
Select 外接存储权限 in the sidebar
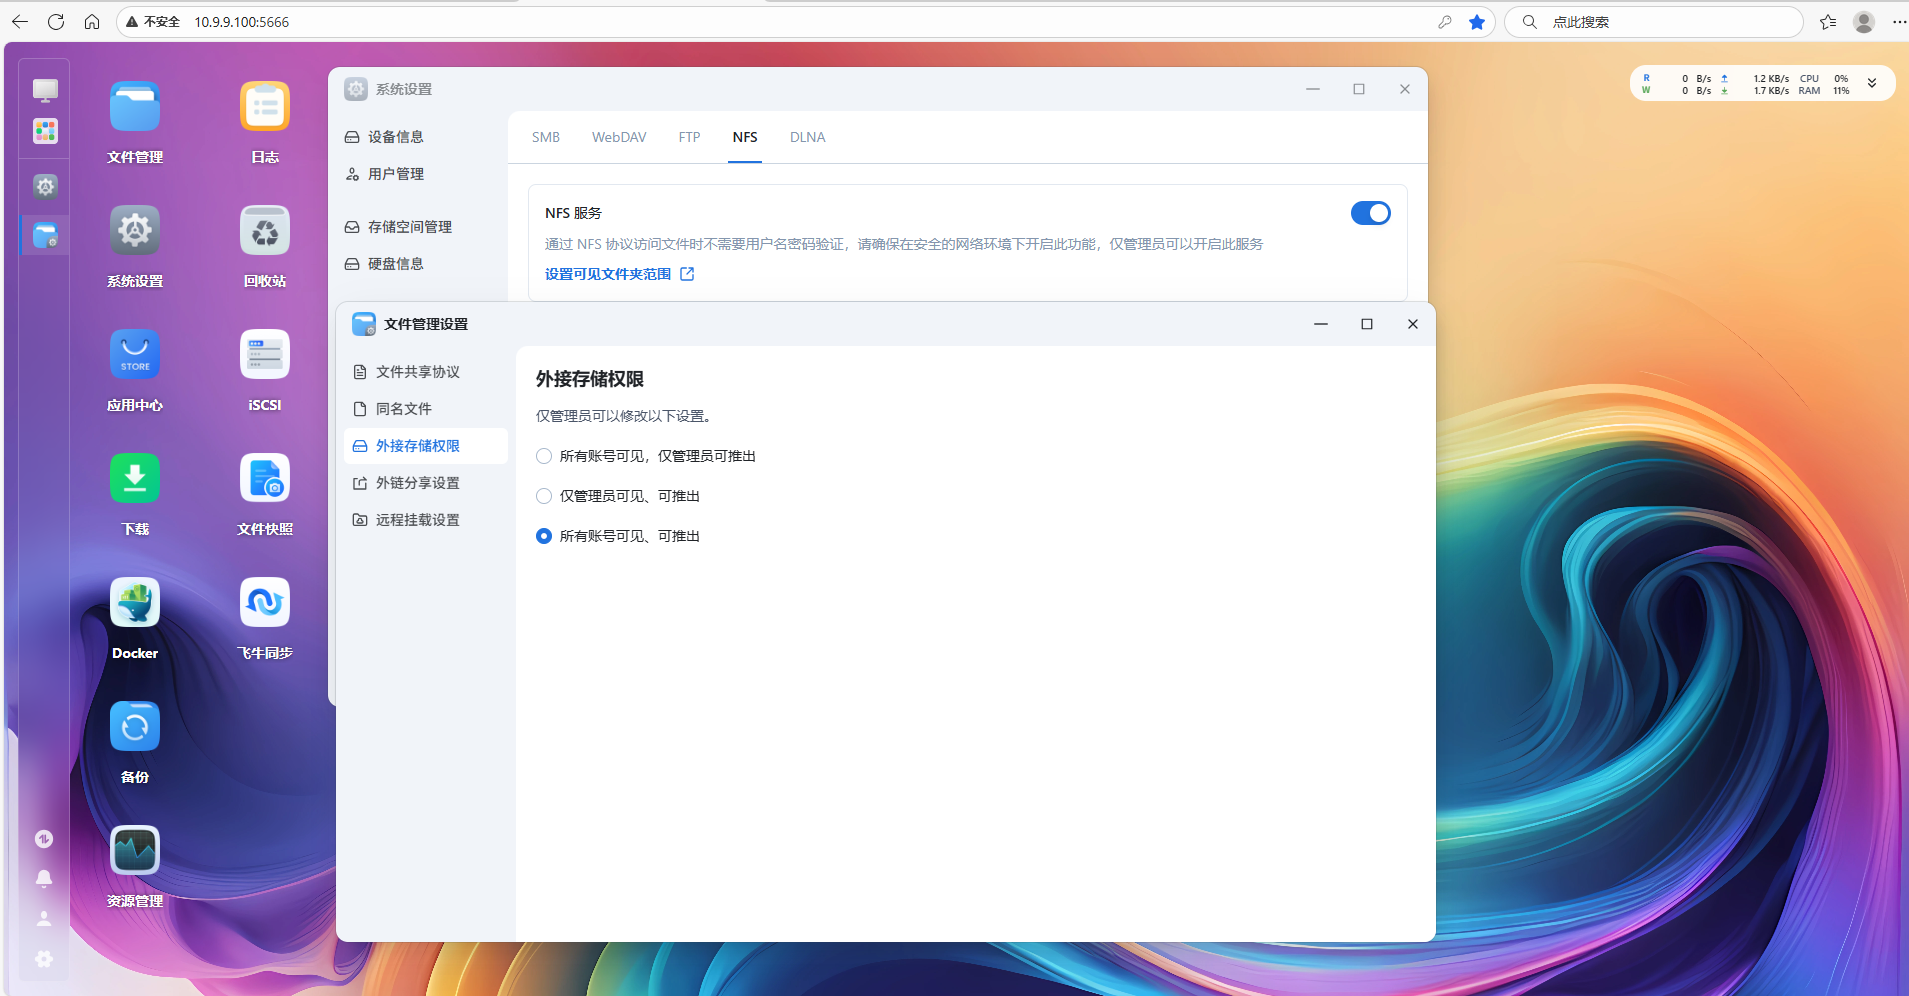click(x=426, y=446)
